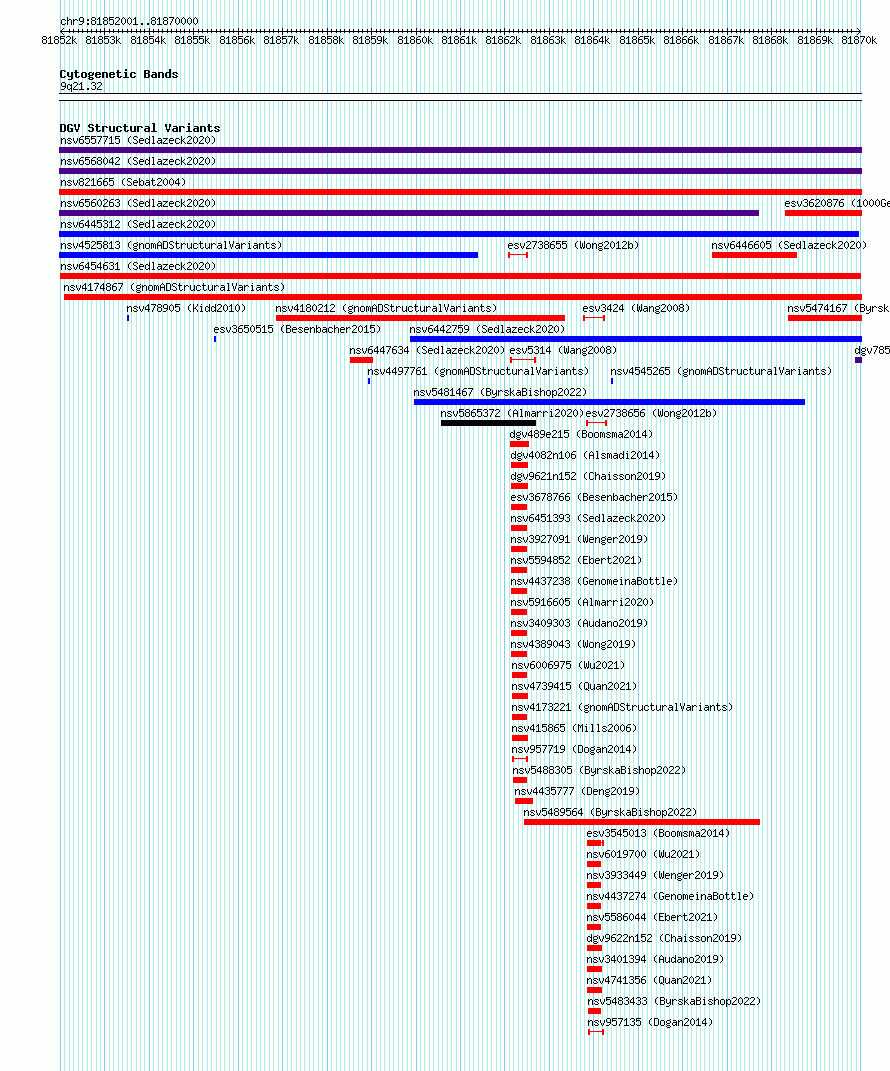Click the nsv957135 (Dogan2014) label

pos(650,1023)
